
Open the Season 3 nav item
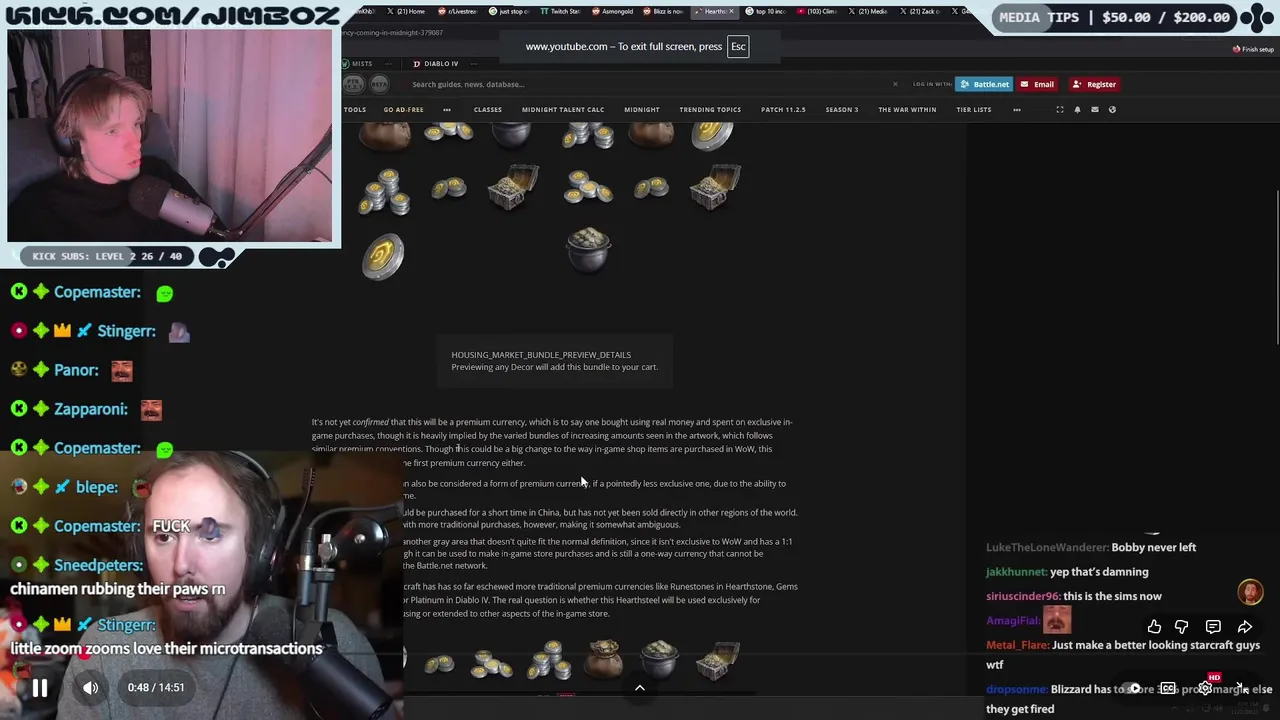point(842,110)
